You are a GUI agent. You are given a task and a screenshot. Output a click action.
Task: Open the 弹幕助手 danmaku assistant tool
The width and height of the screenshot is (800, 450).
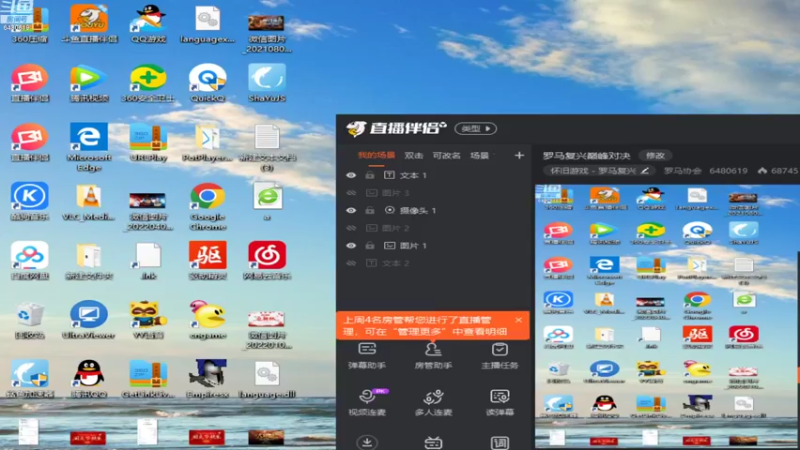pos(367,356)
